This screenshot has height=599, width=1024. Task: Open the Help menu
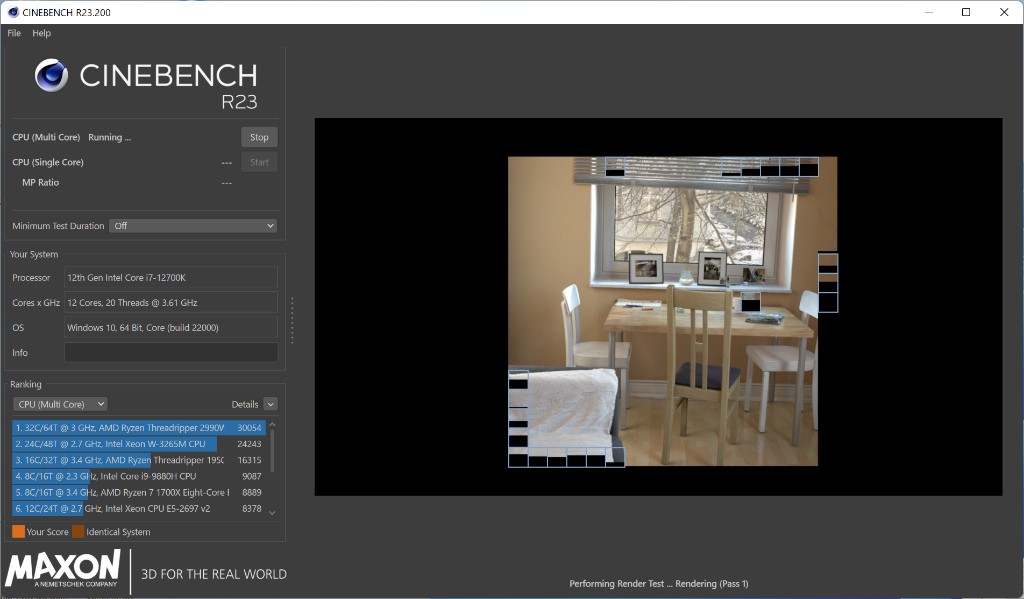(41, 33)
